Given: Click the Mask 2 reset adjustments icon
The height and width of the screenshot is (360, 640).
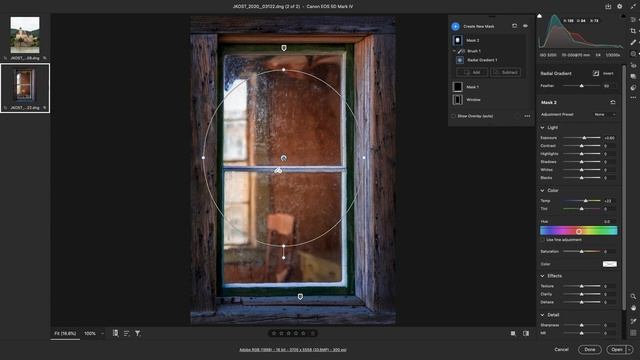Looking at the screenshot, I should 613,102.
